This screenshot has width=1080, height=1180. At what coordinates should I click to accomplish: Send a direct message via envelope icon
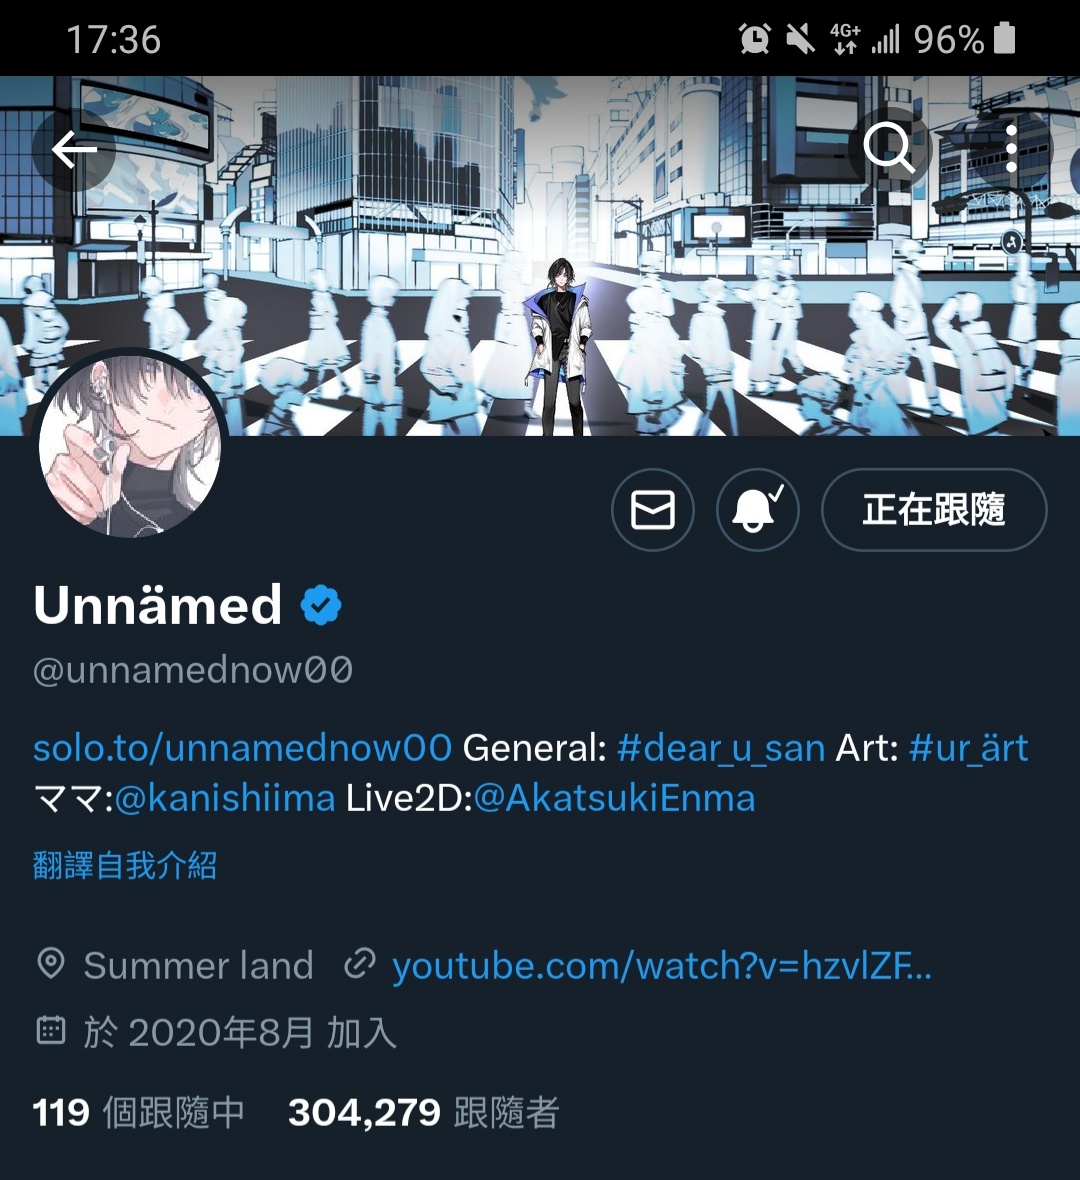point(653,510)
